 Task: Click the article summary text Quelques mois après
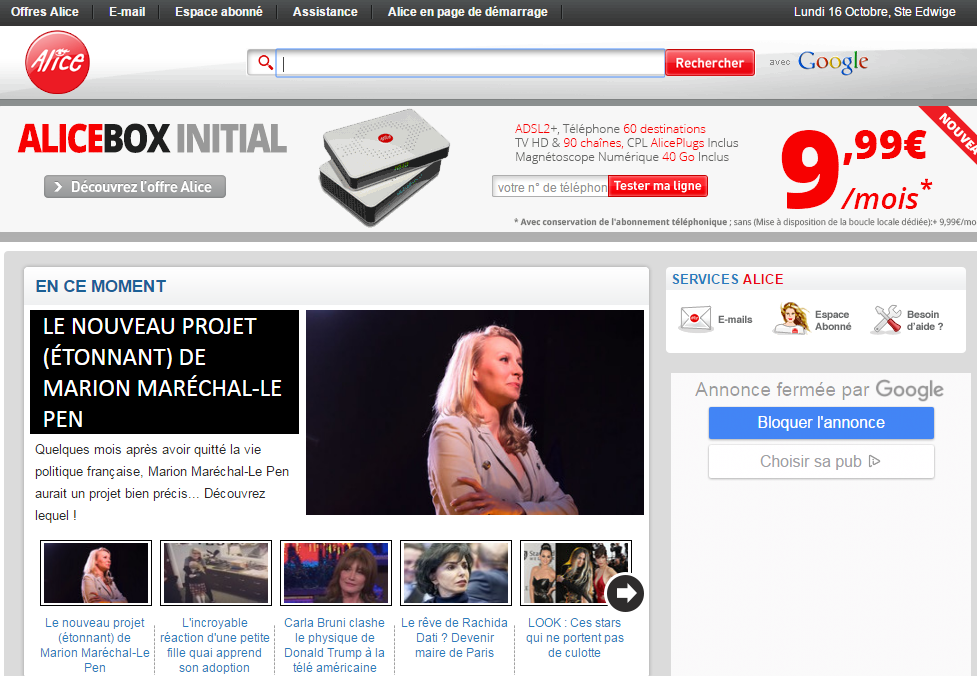coord(162,482)
